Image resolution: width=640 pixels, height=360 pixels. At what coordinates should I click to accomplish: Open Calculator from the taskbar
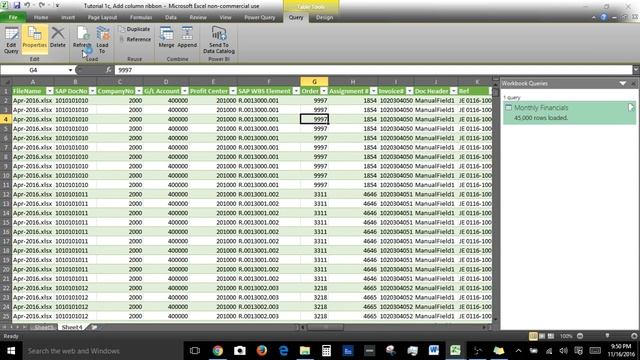tap(326, 351)
